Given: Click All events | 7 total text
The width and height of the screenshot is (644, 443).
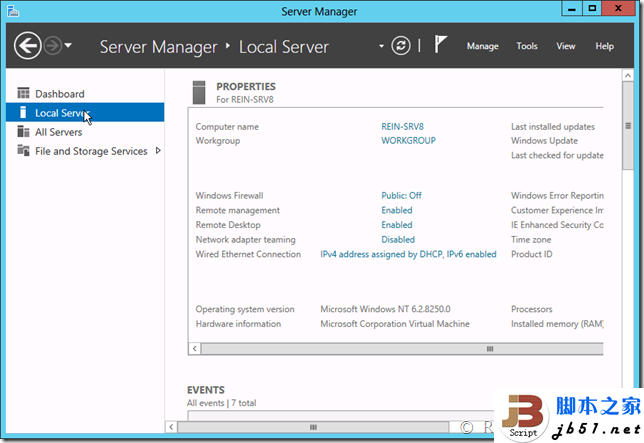Looking at the screenshot, I should 221,403.
